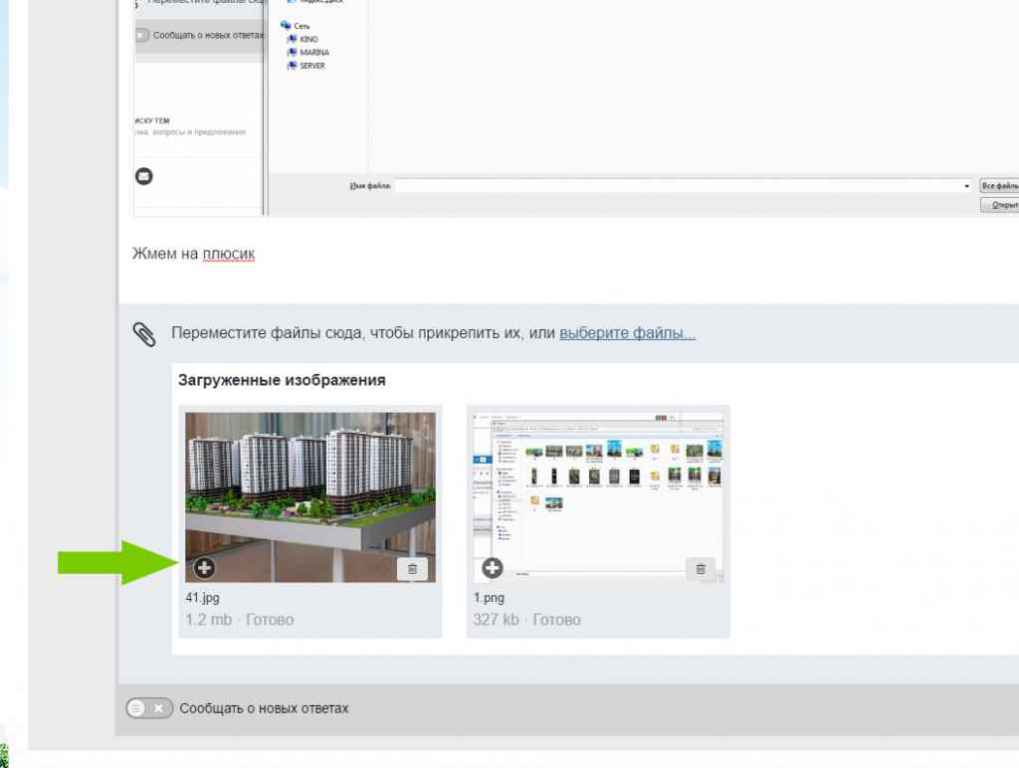Toggle 'Сообщать о новых ответах' in embedded screenshot
Screen dimensions: 1019x768
[x=142, y=35]
